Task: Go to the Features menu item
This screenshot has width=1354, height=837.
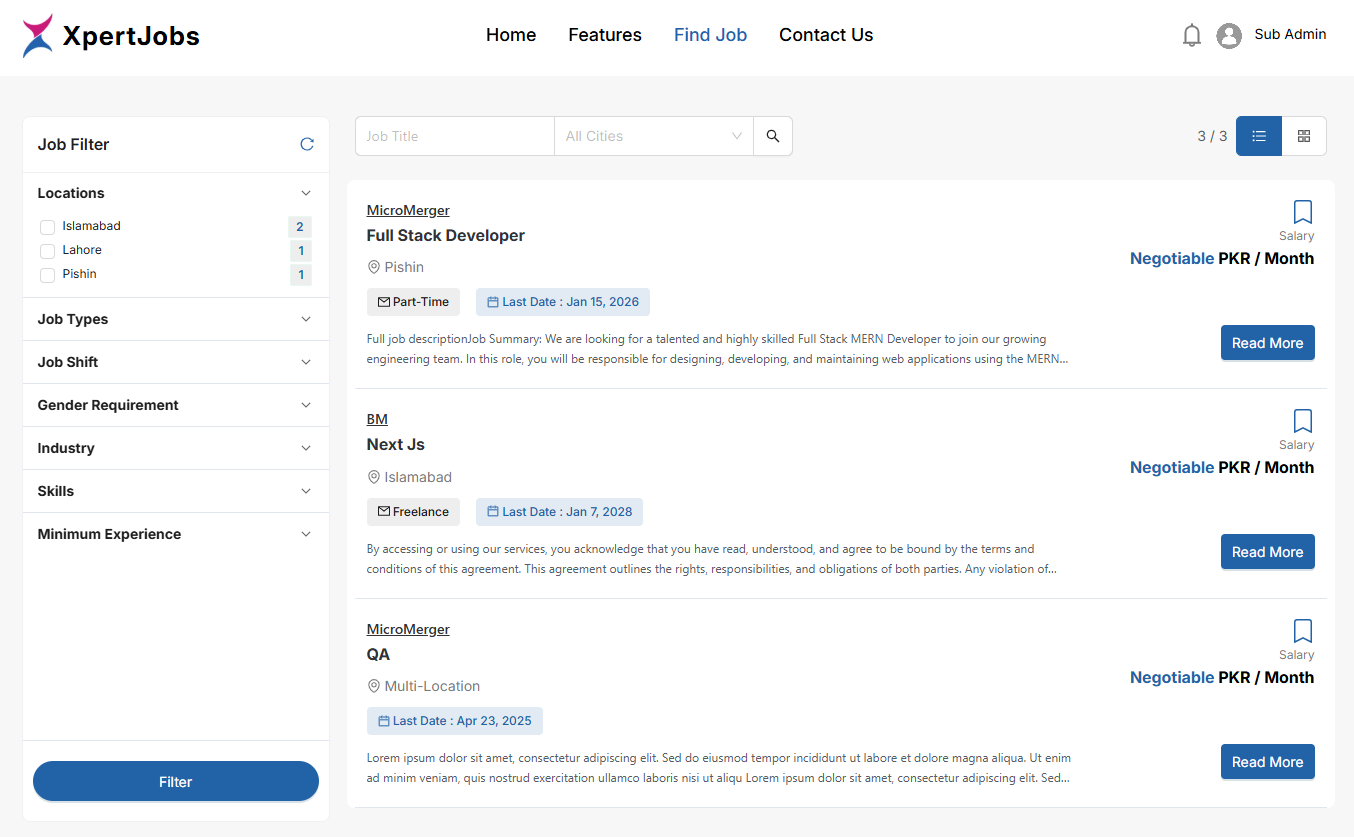Action: click(x=604, y=35)
